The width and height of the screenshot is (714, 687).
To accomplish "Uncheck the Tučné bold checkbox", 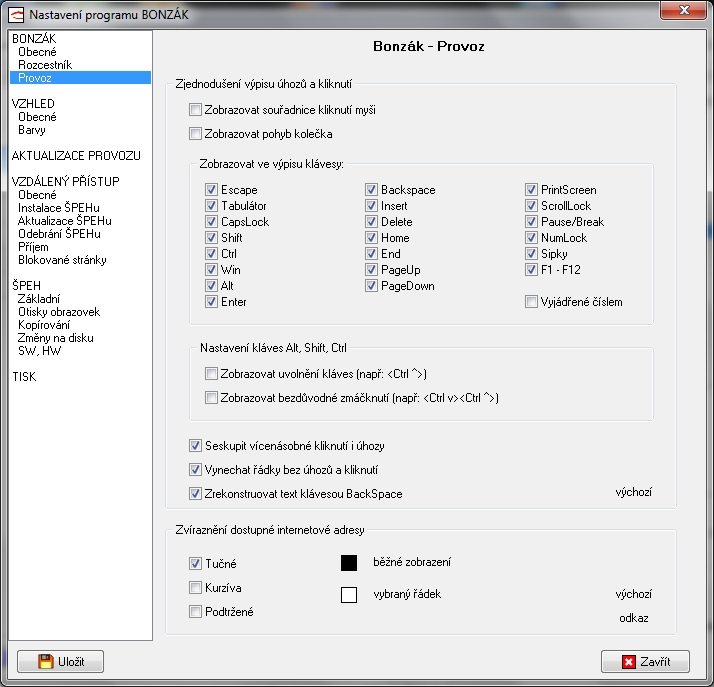I will [x=195, y=564].
